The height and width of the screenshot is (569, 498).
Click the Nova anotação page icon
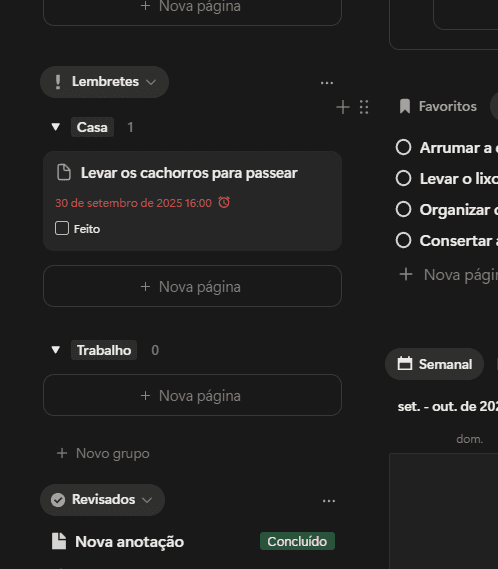point(59,541)
